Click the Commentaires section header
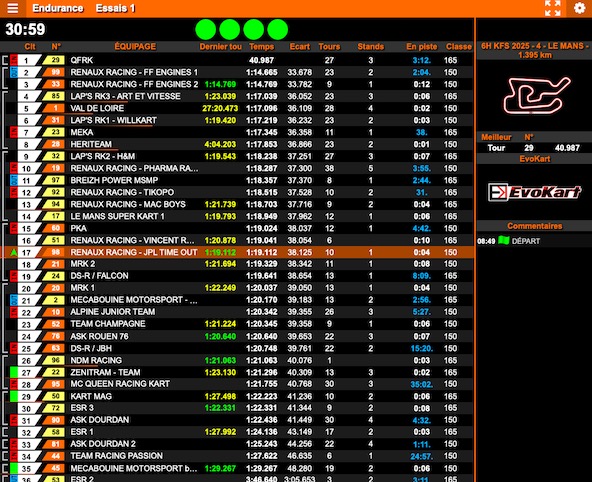Image resolution: width=592 pixels, height=482 pixels. coord(535,226)
